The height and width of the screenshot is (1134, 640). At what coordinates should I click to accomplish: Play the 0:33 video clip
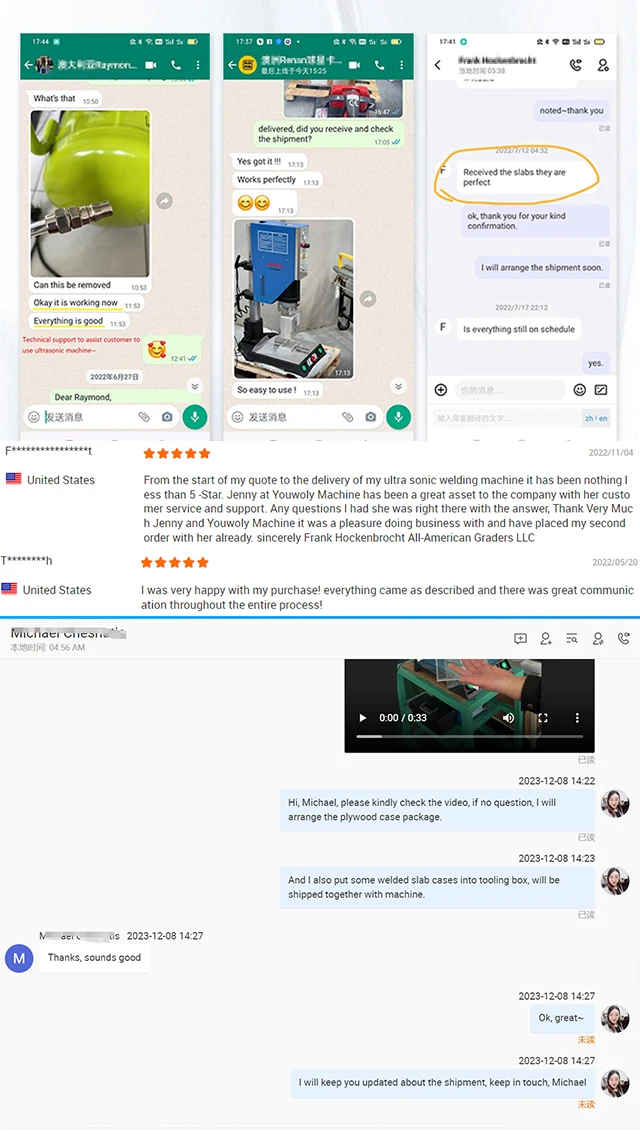[363, 718]
